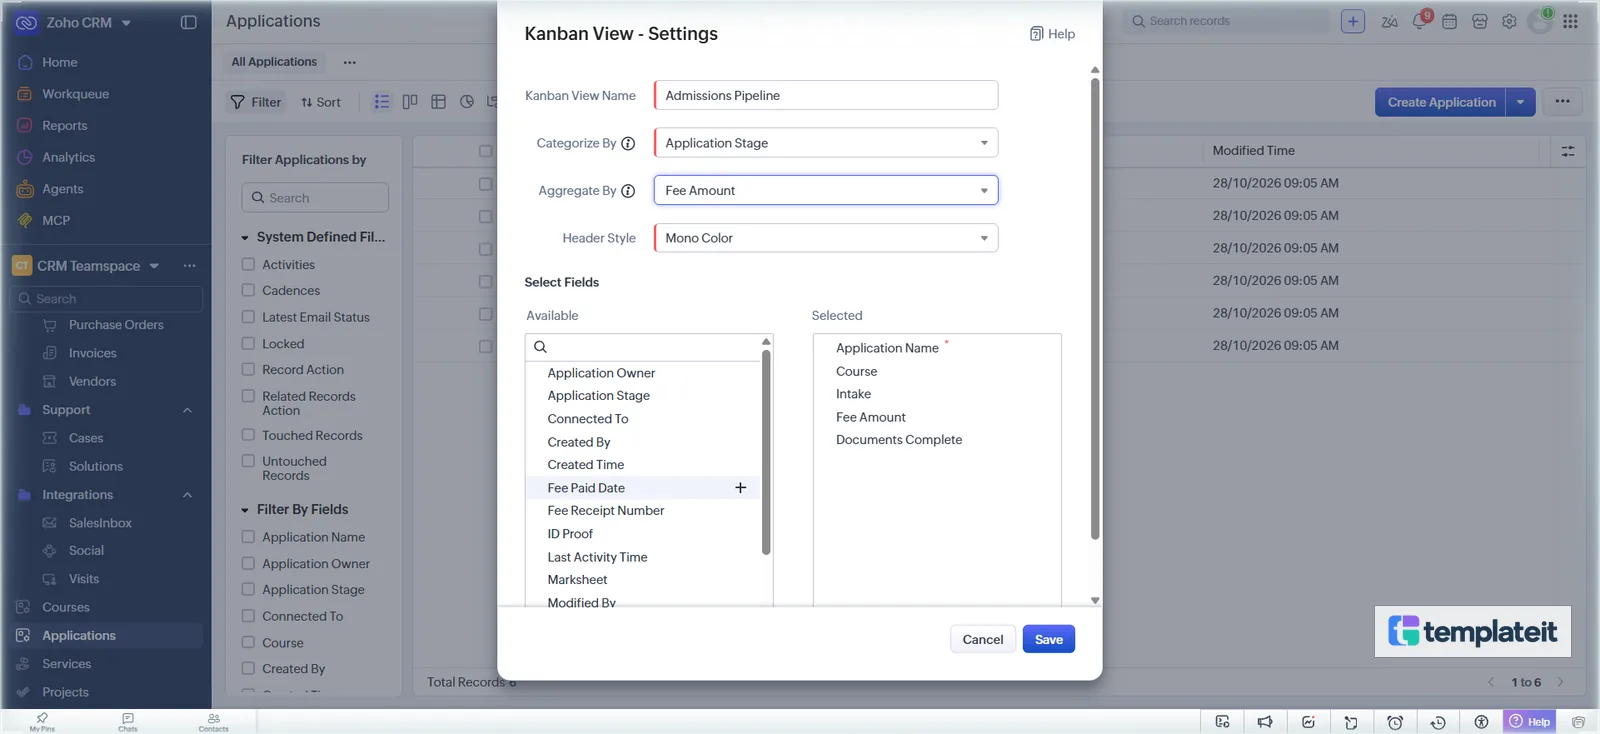Click info icon beside Aggregate By
Image resolution: width=1600 pixels, height=734 pixels.
point(628,191)
